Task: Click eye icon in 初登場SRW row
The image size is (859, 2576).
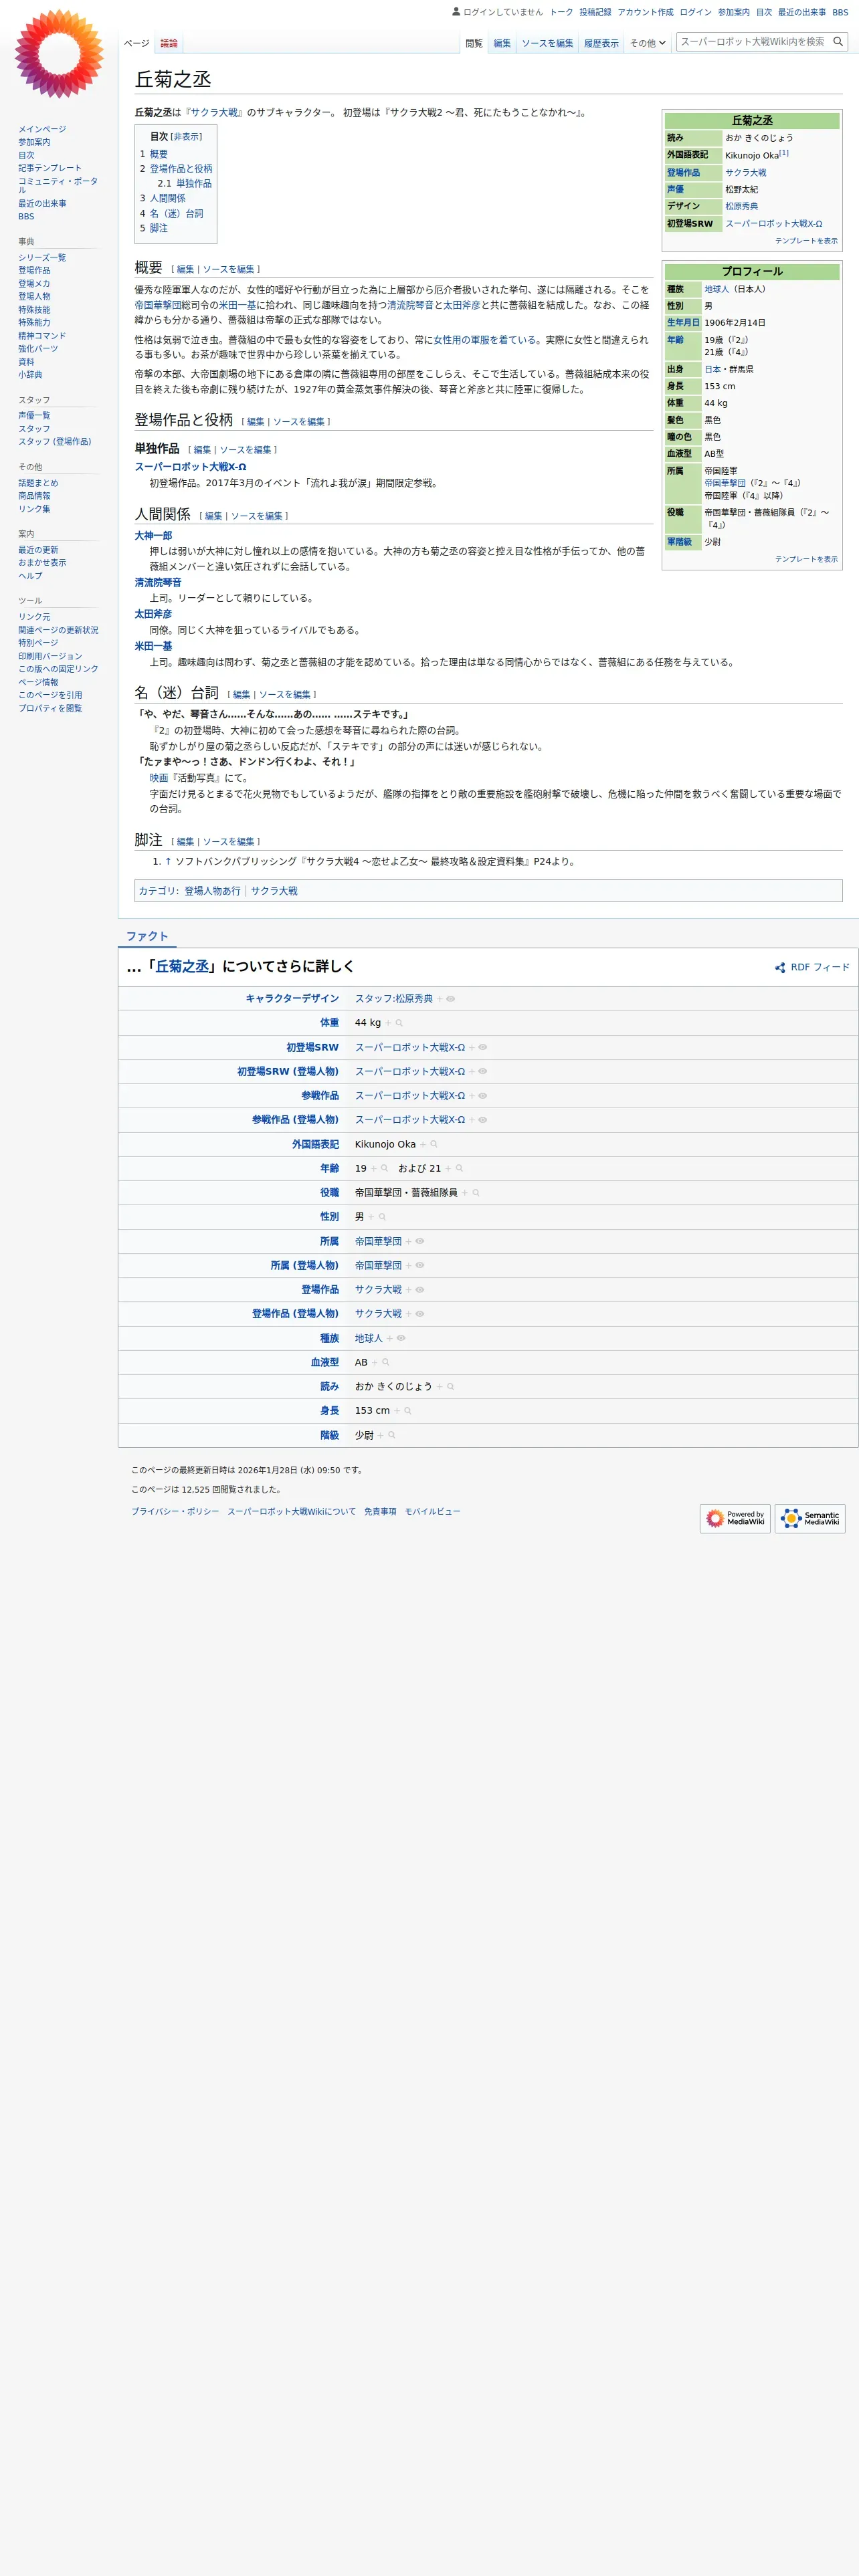Action: pos(483,1047)
